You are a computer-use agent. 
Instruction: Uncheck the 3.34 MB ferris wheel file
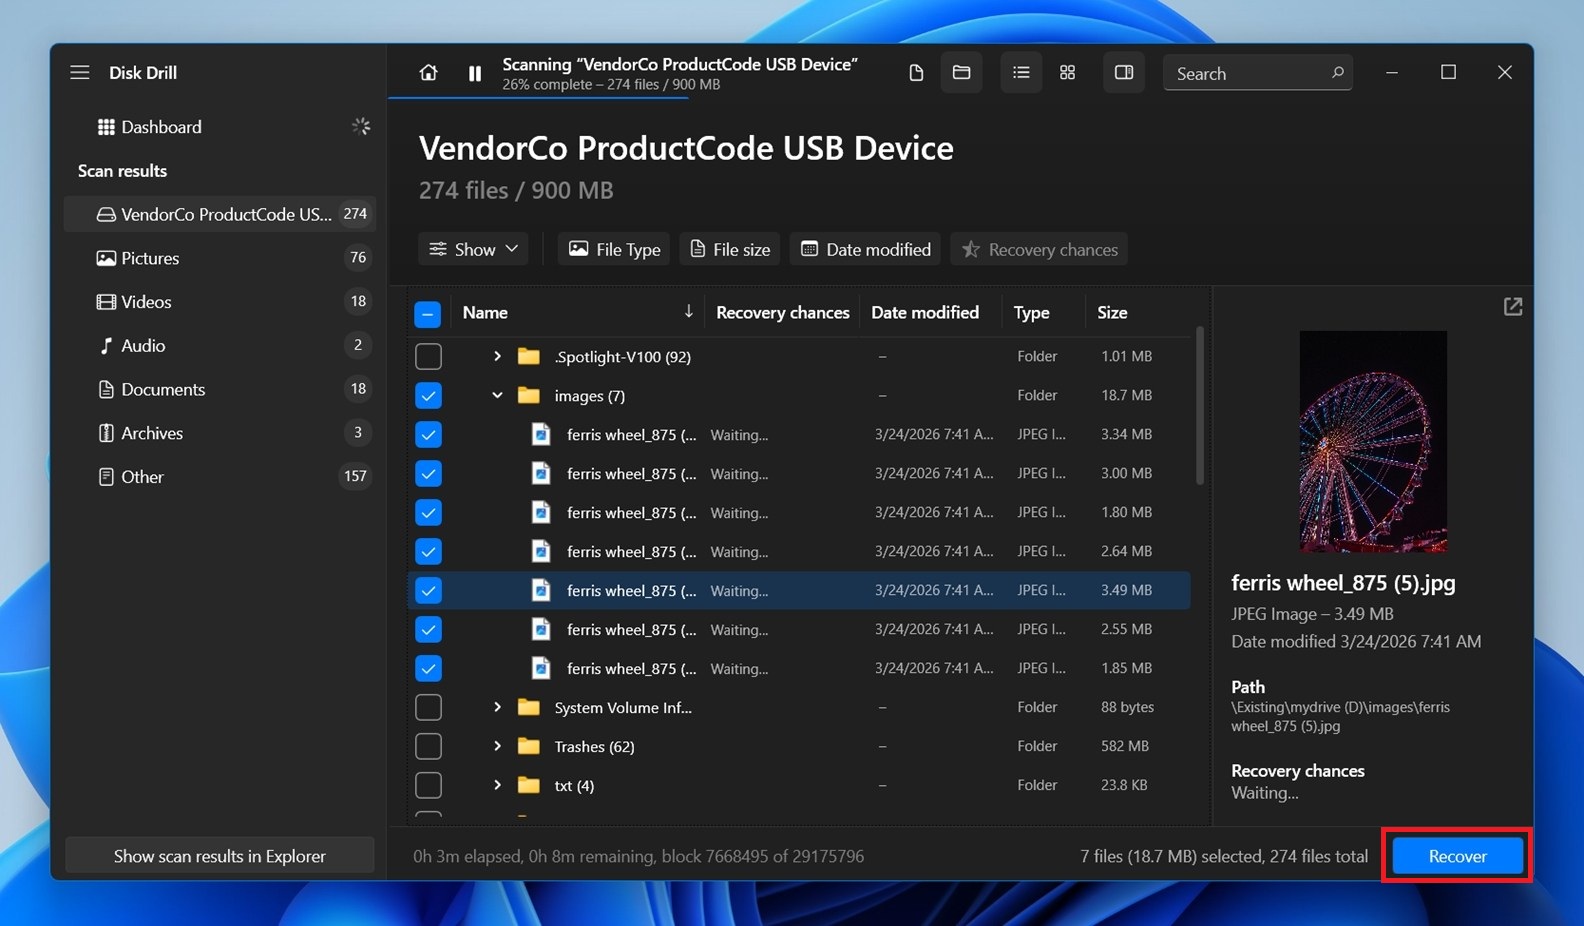click(x=428, y=434)
